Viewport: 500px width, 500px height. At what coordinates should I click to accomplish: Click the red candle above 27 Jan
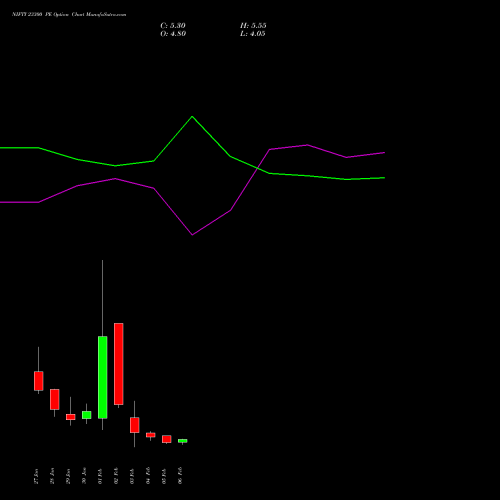[x=39, y=381]
